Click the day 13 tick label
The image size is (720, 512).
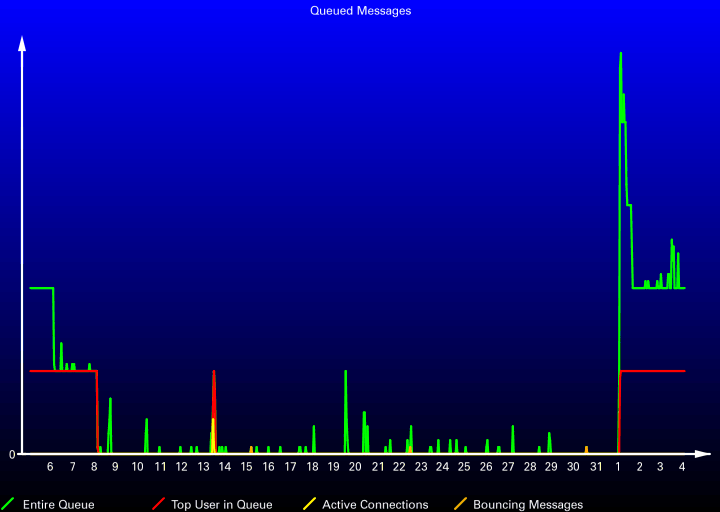(204, 467)
